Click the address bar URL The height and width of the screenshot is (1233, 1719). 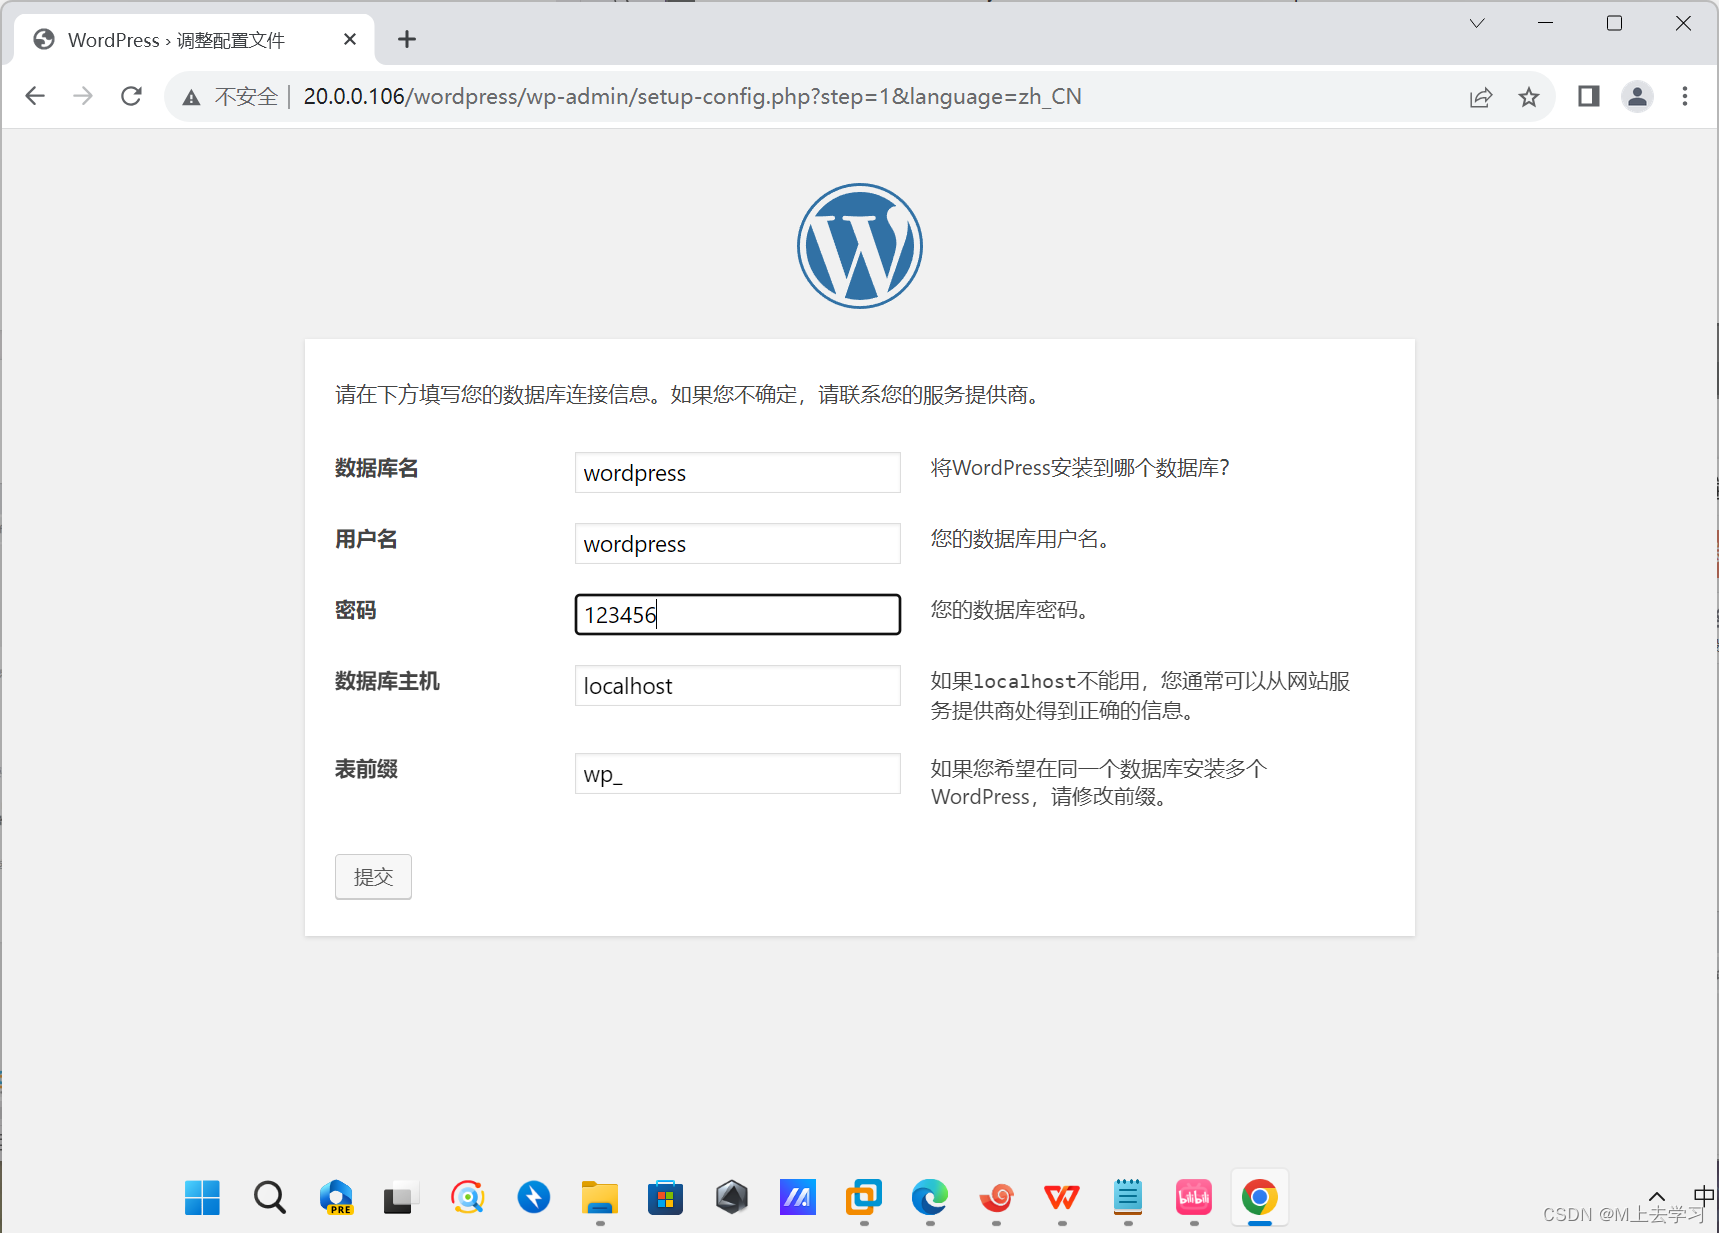(692, 97)
